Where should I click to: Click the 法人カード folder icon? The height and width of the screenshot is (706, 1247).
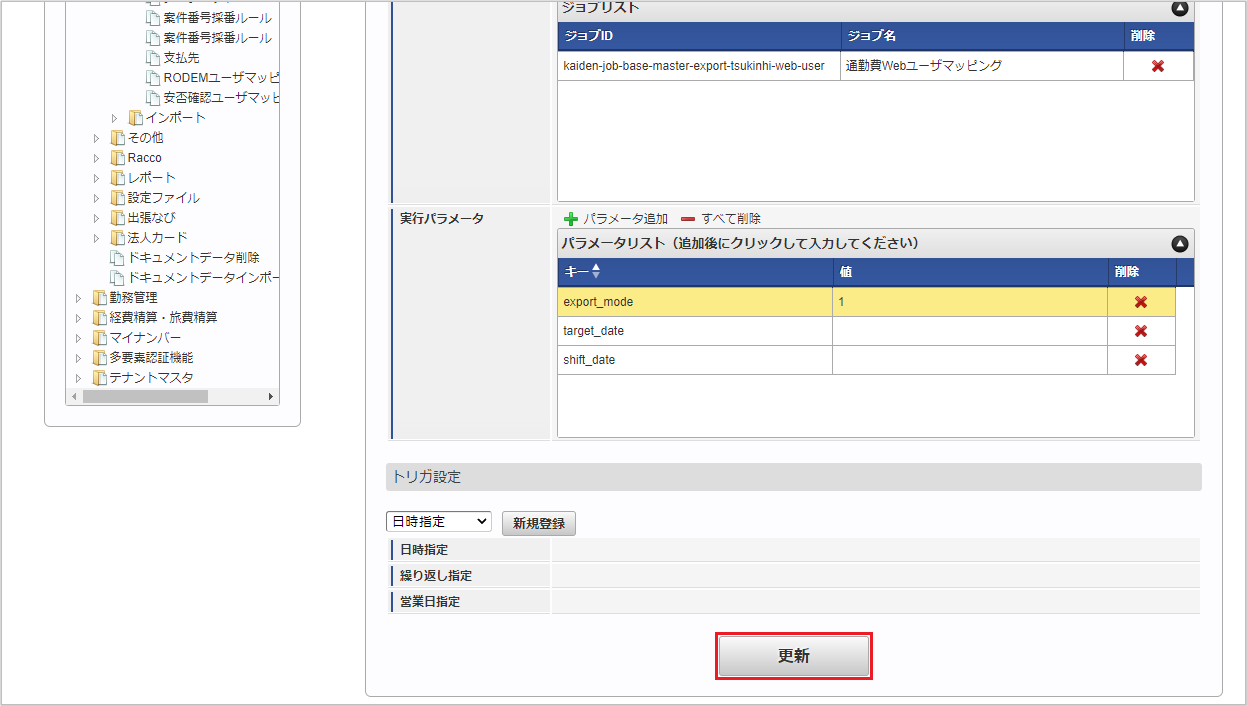click(117, 238)
